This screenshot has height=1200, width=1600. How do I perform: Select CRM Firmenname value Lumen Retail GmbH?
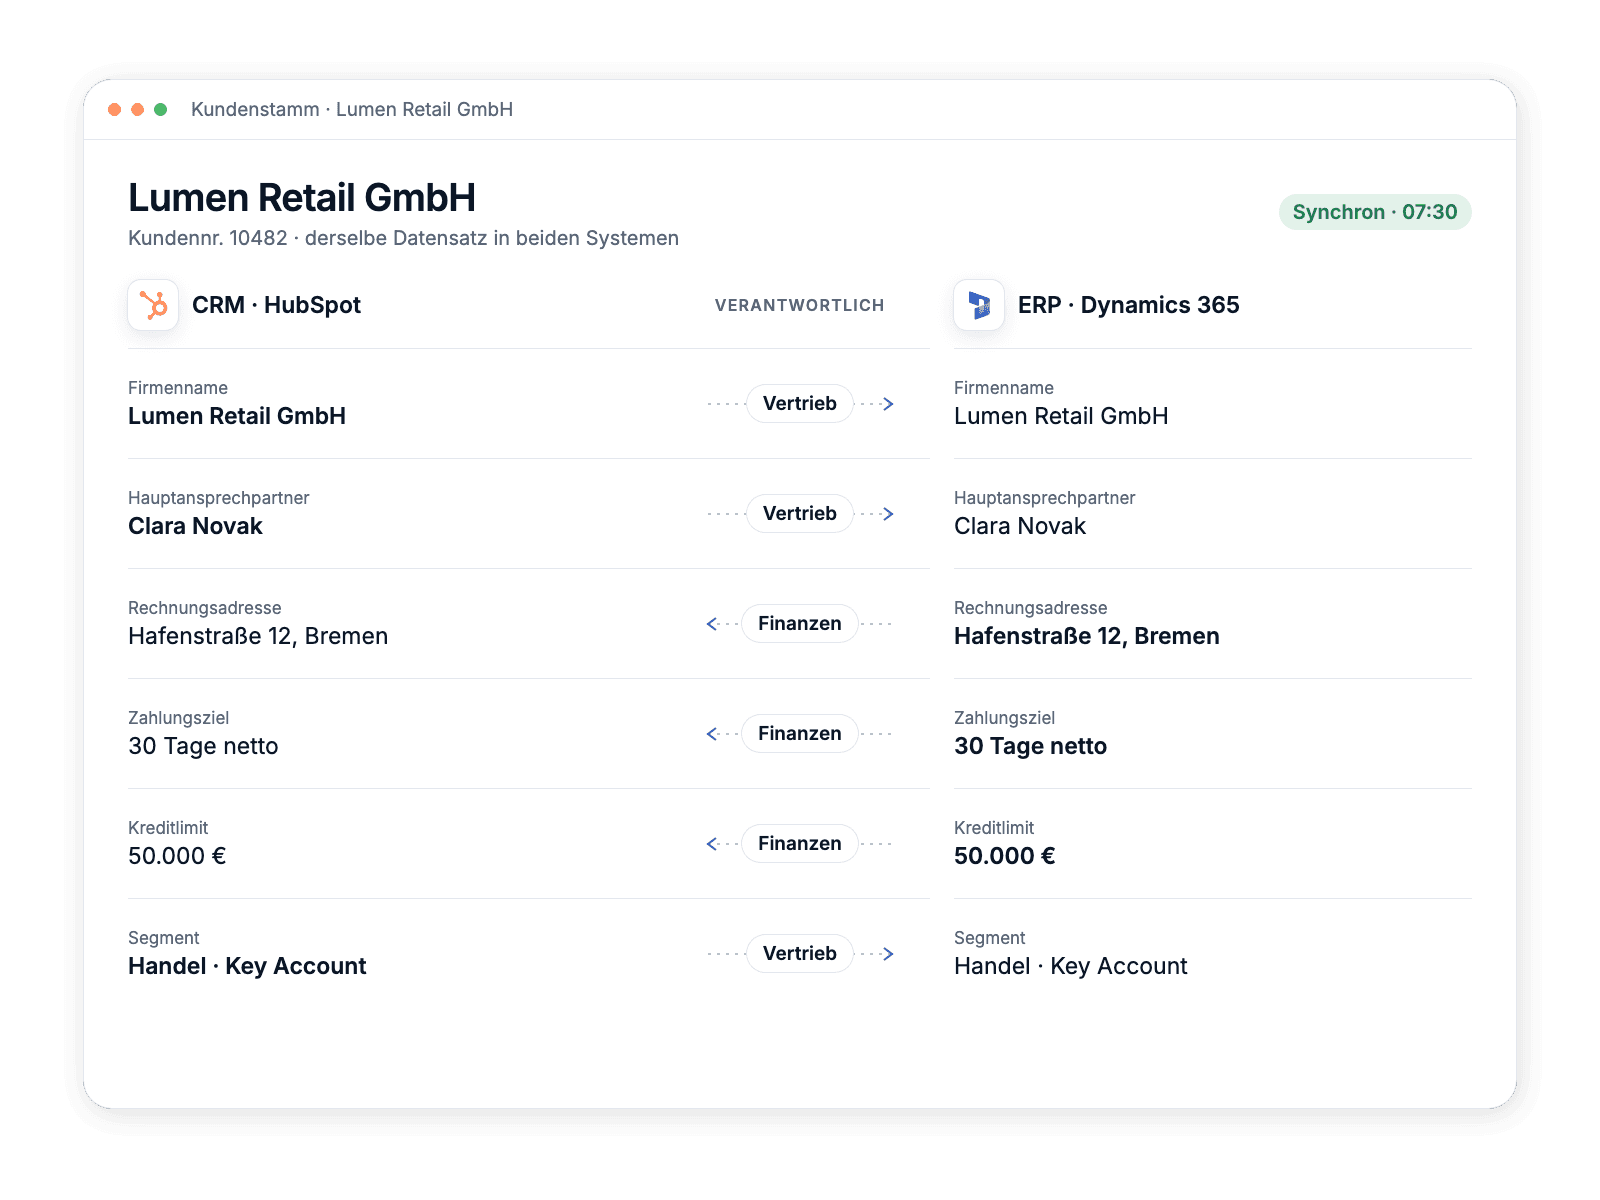[x=237, y=416]
